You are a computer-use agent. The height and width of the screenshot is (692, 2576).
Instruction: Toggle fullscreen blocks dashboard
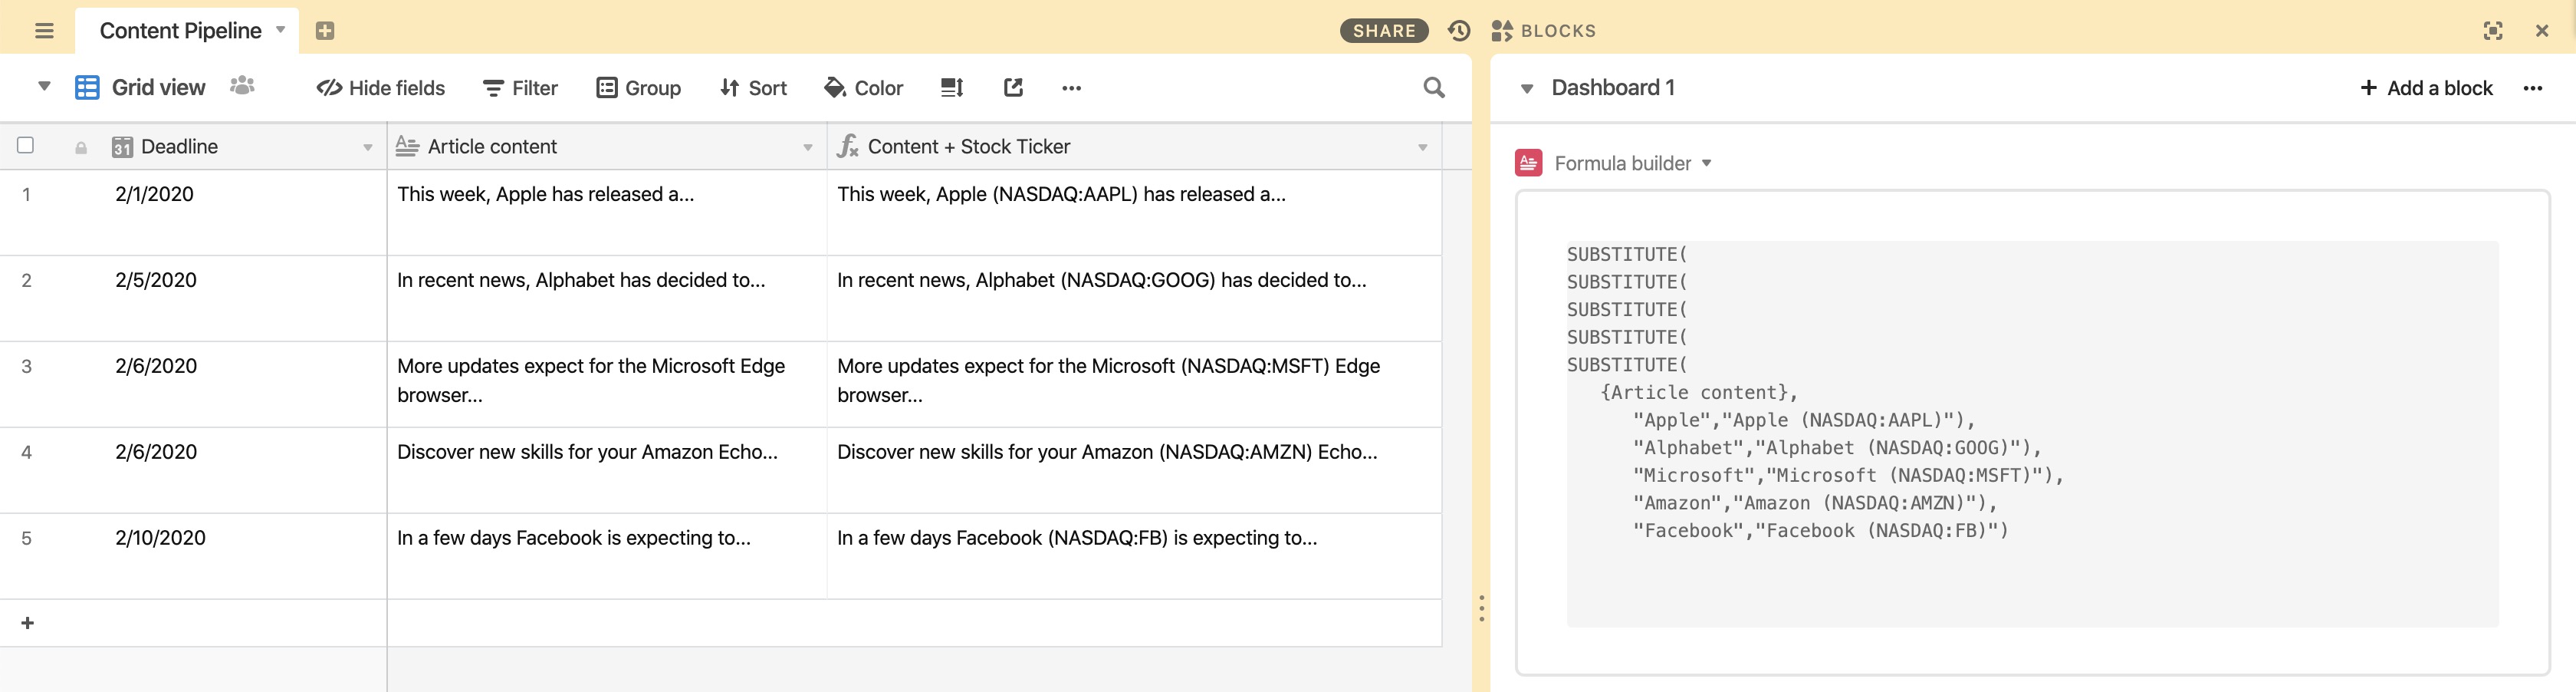pos(2493,31)
